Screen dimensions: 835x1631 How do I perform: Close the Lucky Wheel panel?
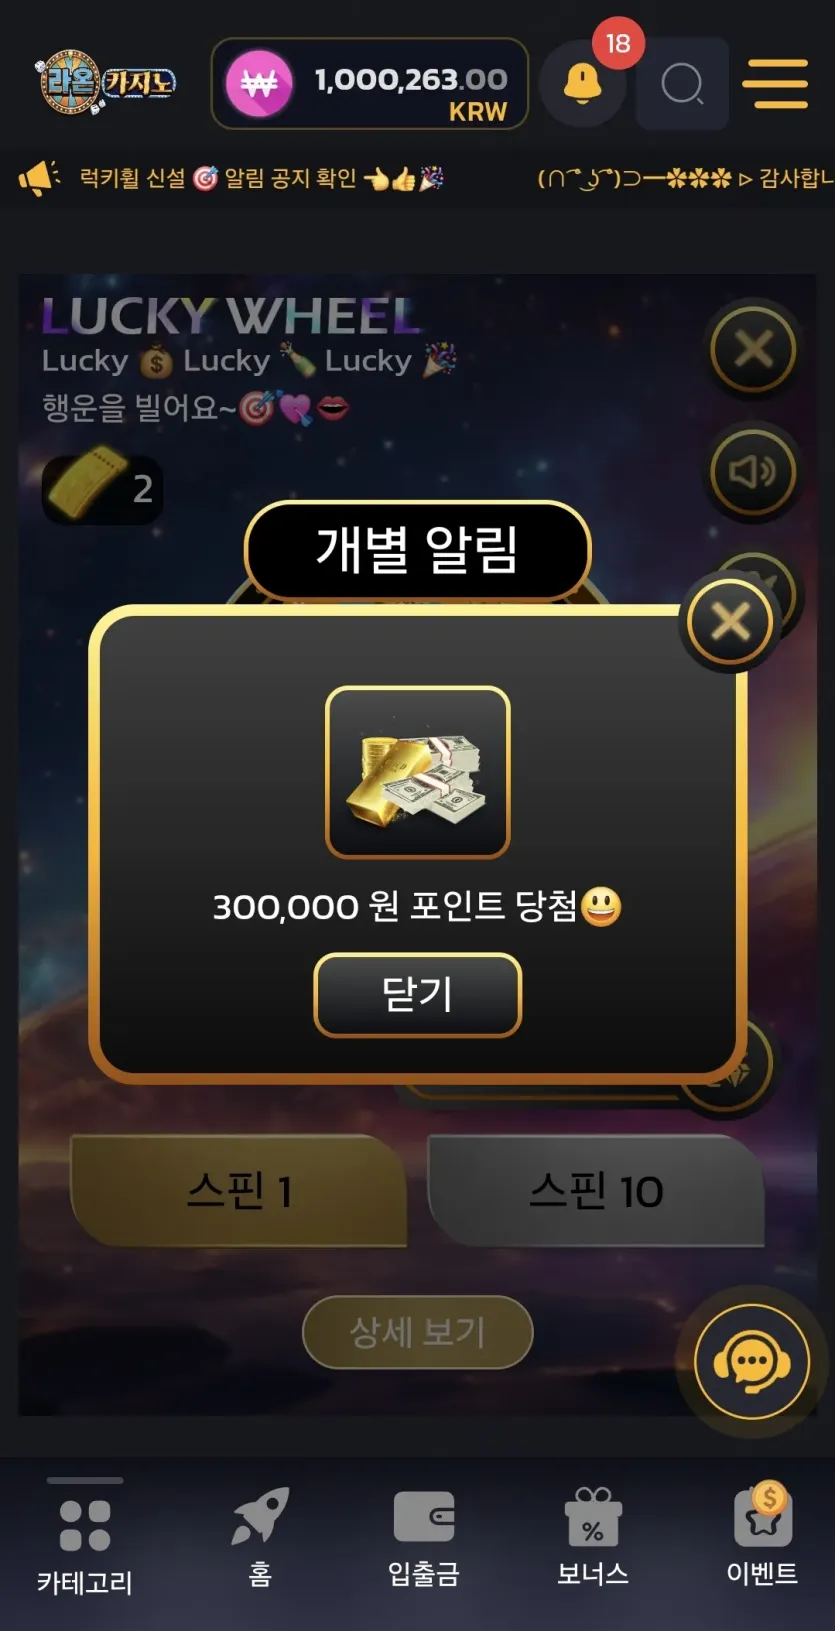(x=753, y=349)
